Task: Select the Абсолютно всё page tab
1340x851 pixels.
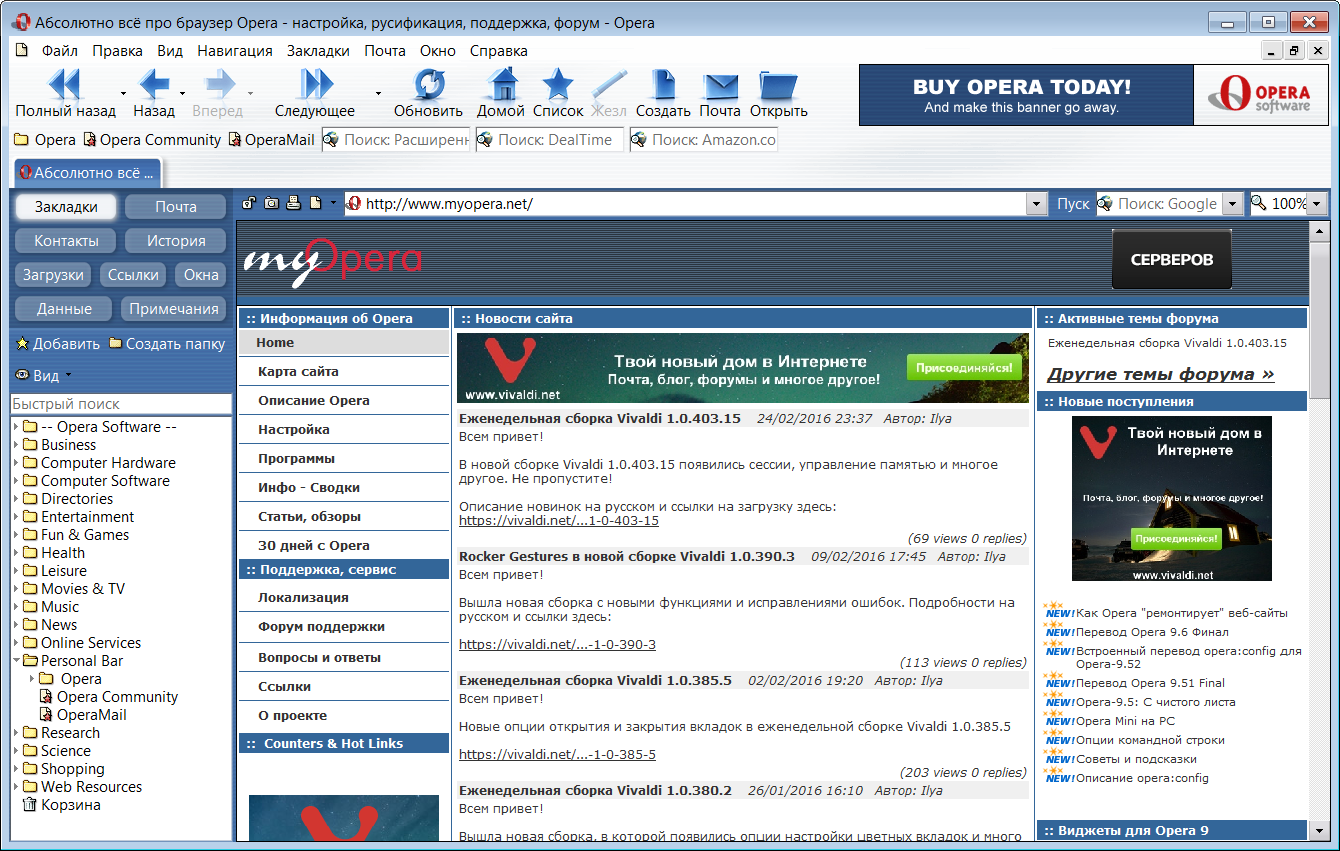Action: pos(88,173)
